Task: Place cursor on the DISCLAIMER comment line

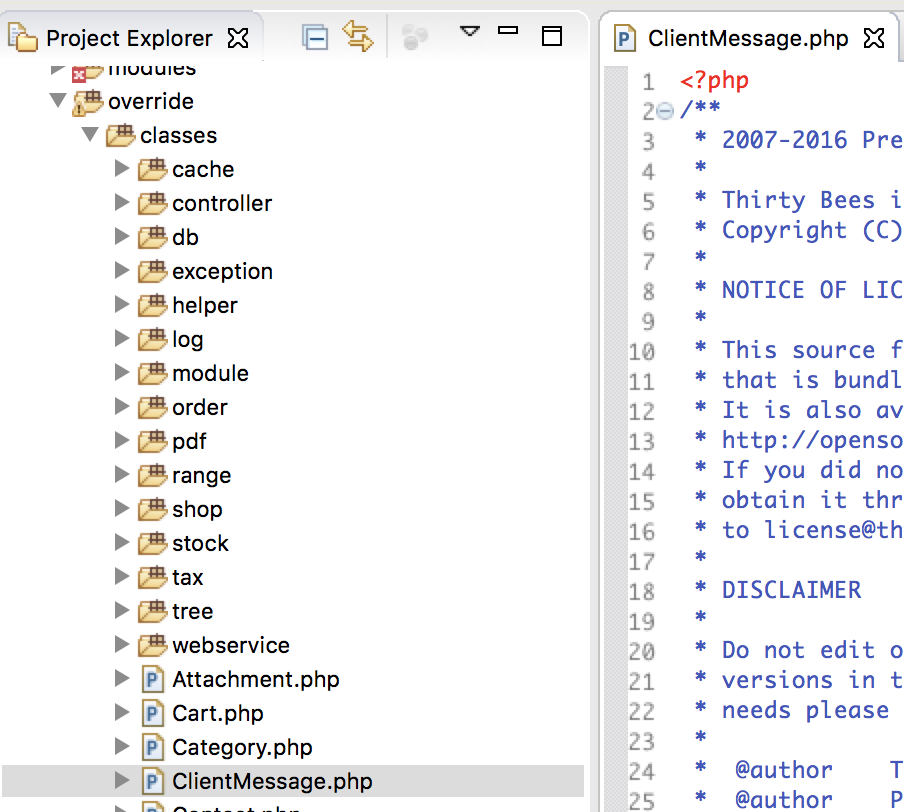Action: tap(791, 590)
